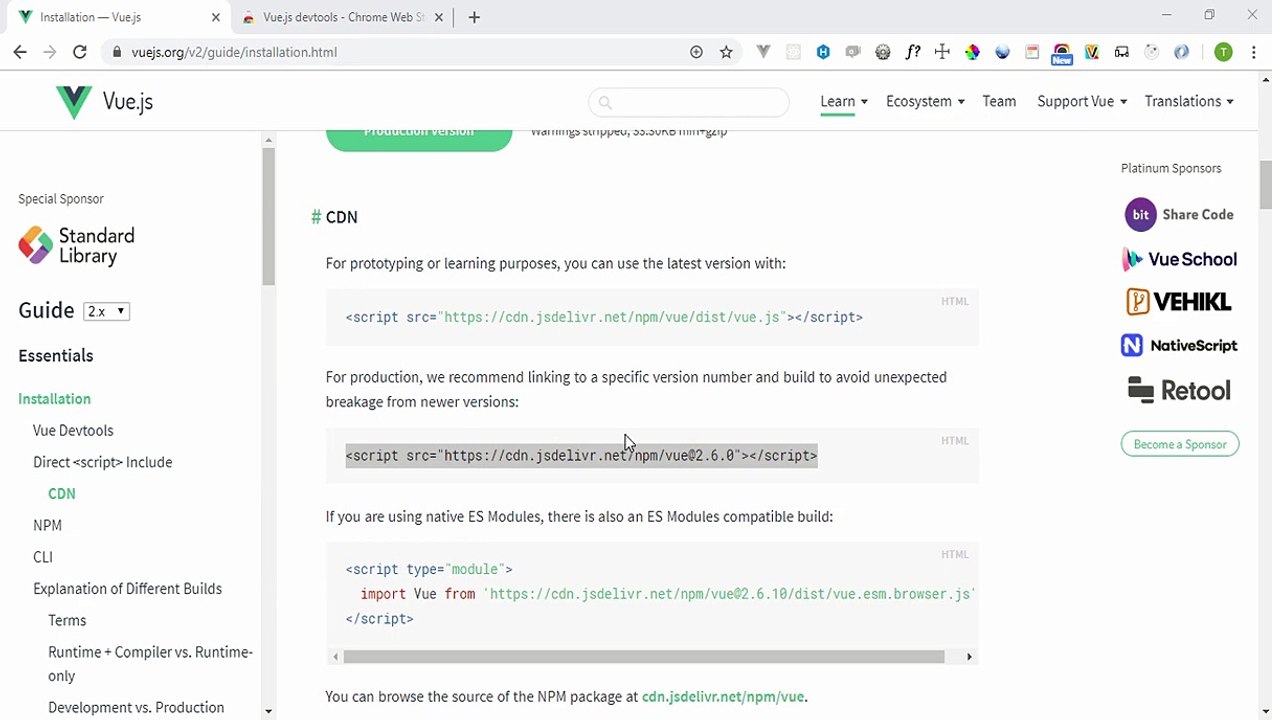Click the devices extension icon

[x=1122, y=52]
